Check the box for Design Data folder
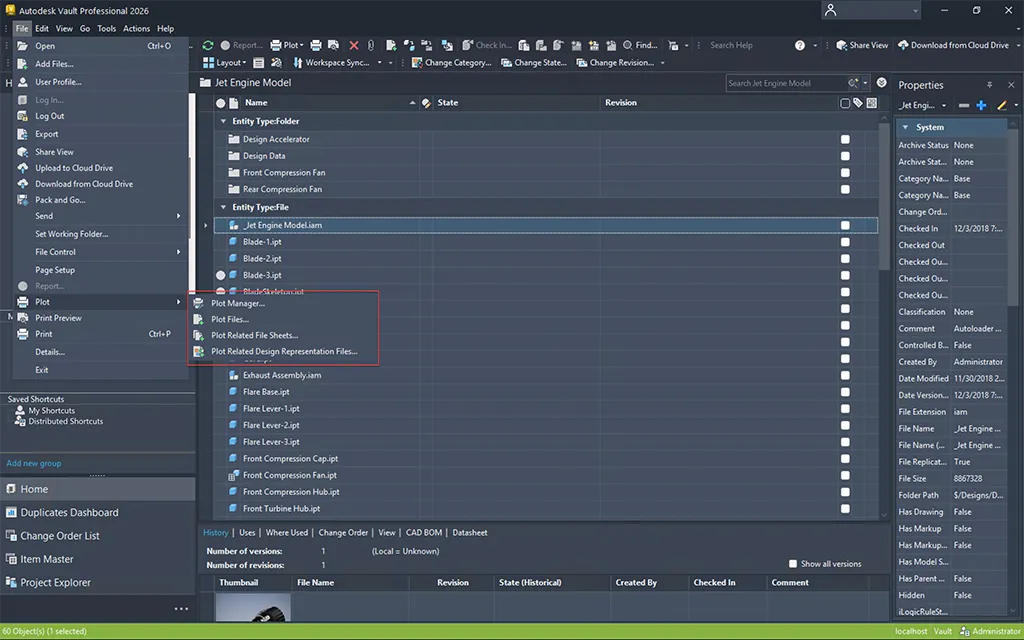 [845, 156]
